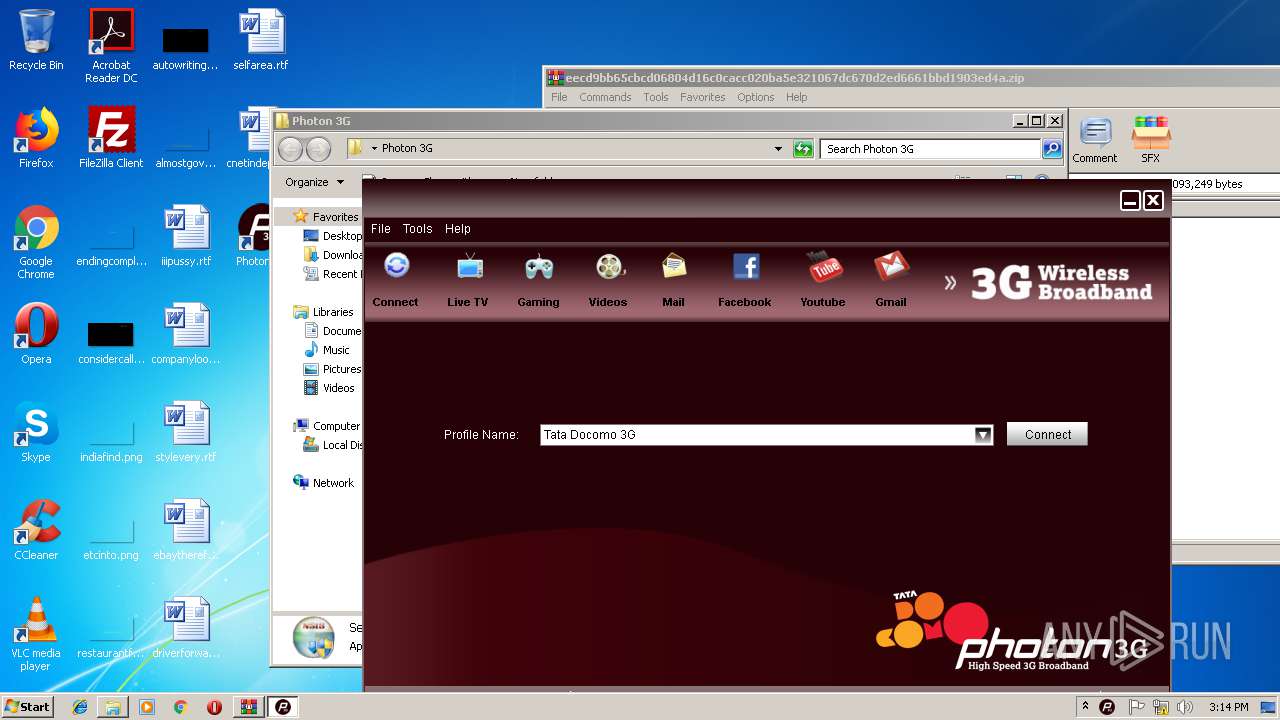Click the Connect button beside the profile
This screenshot has height=720, width=1280.
click(x=1047, y=434)
